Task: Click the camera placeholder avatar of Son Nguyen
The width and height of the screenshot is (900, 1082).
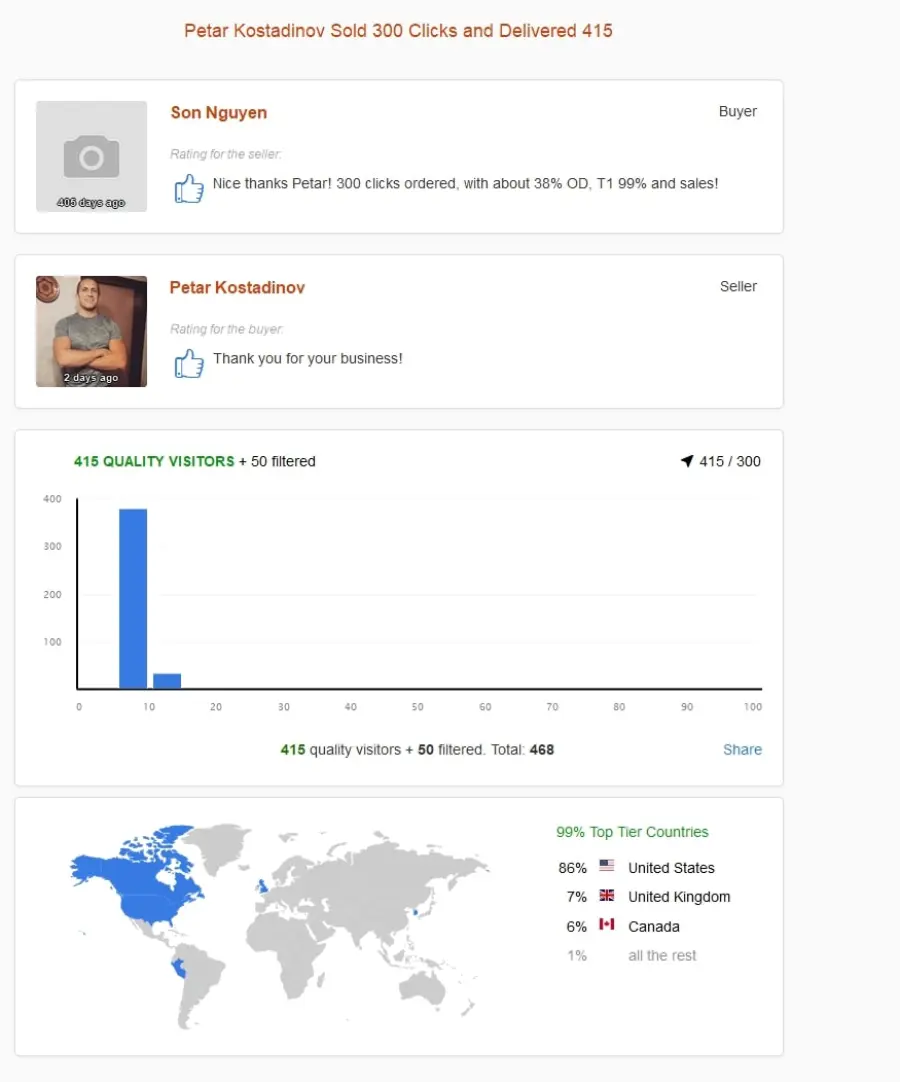Action: tap(91, 157)
